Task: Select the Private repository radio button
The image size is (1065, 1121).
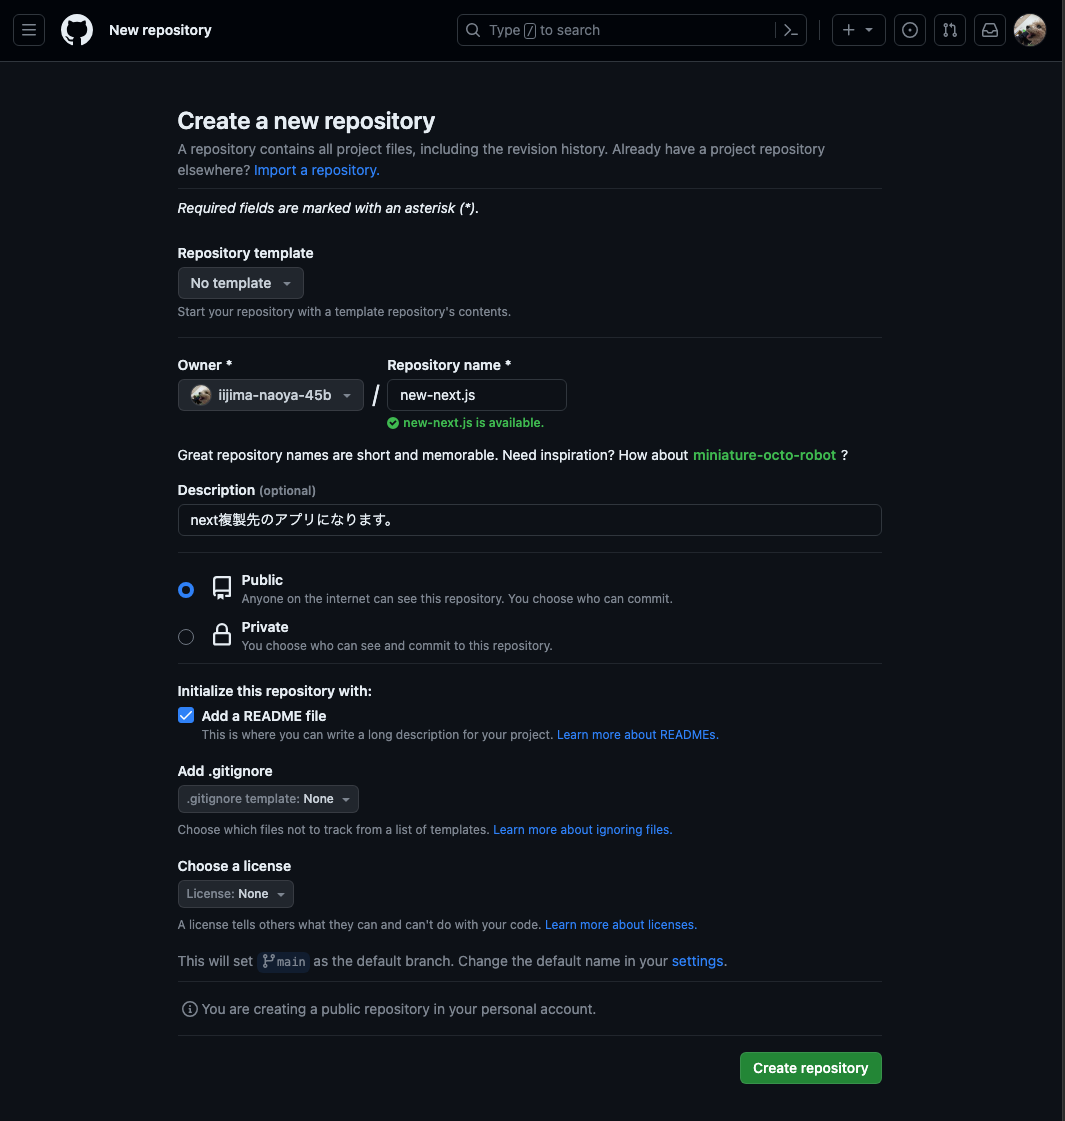Action: tap(185, 637)
